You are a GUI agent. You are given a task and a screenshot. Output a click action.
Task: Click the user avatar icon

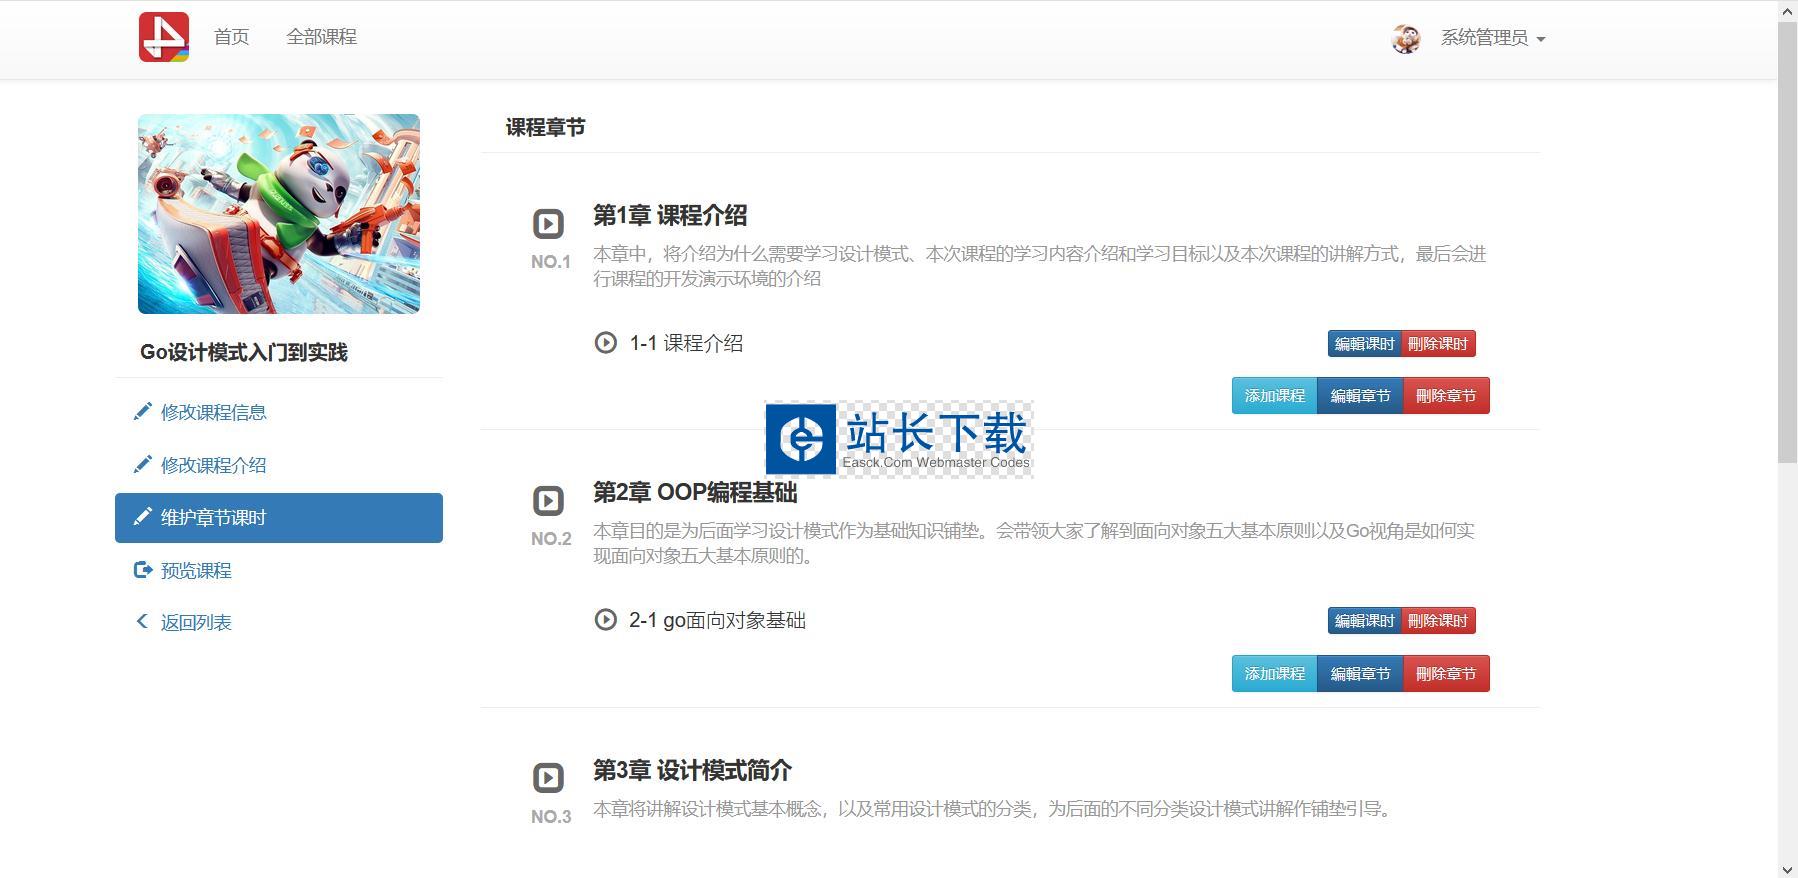click(1406, 38)
